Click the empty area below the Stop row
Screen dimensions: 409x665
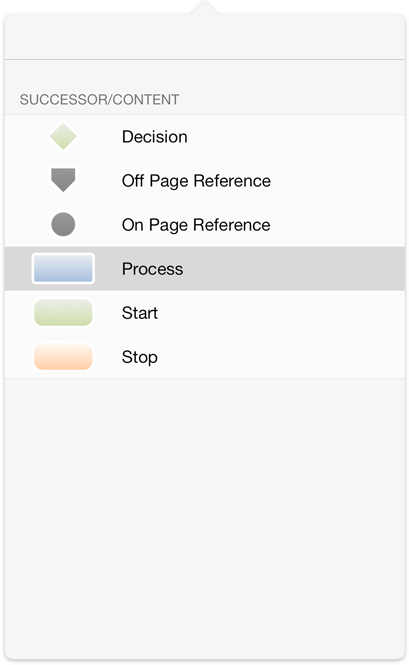point(204,517)
